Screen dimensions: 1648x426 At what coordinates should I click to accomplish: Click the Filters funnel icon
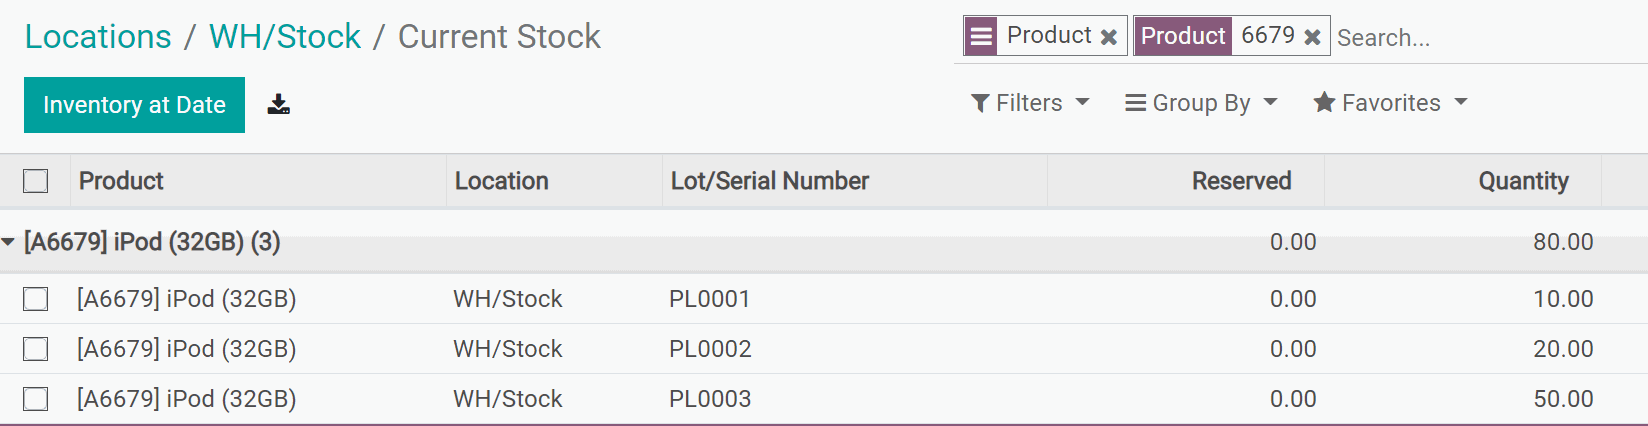click(x=980, y=103)
